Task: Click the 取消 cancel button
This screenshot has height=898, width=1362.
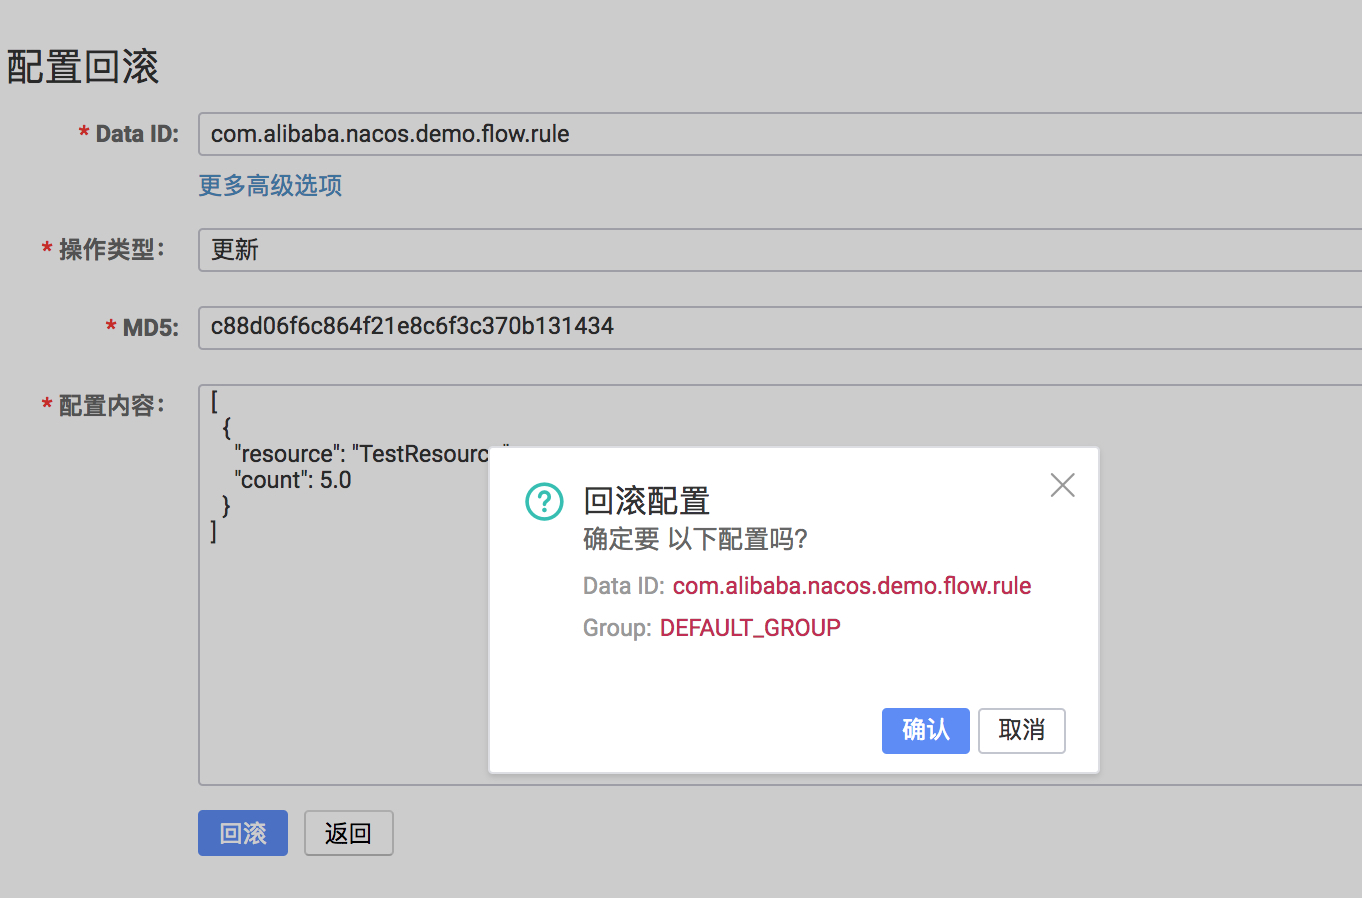Action: tap(1021, 730)
